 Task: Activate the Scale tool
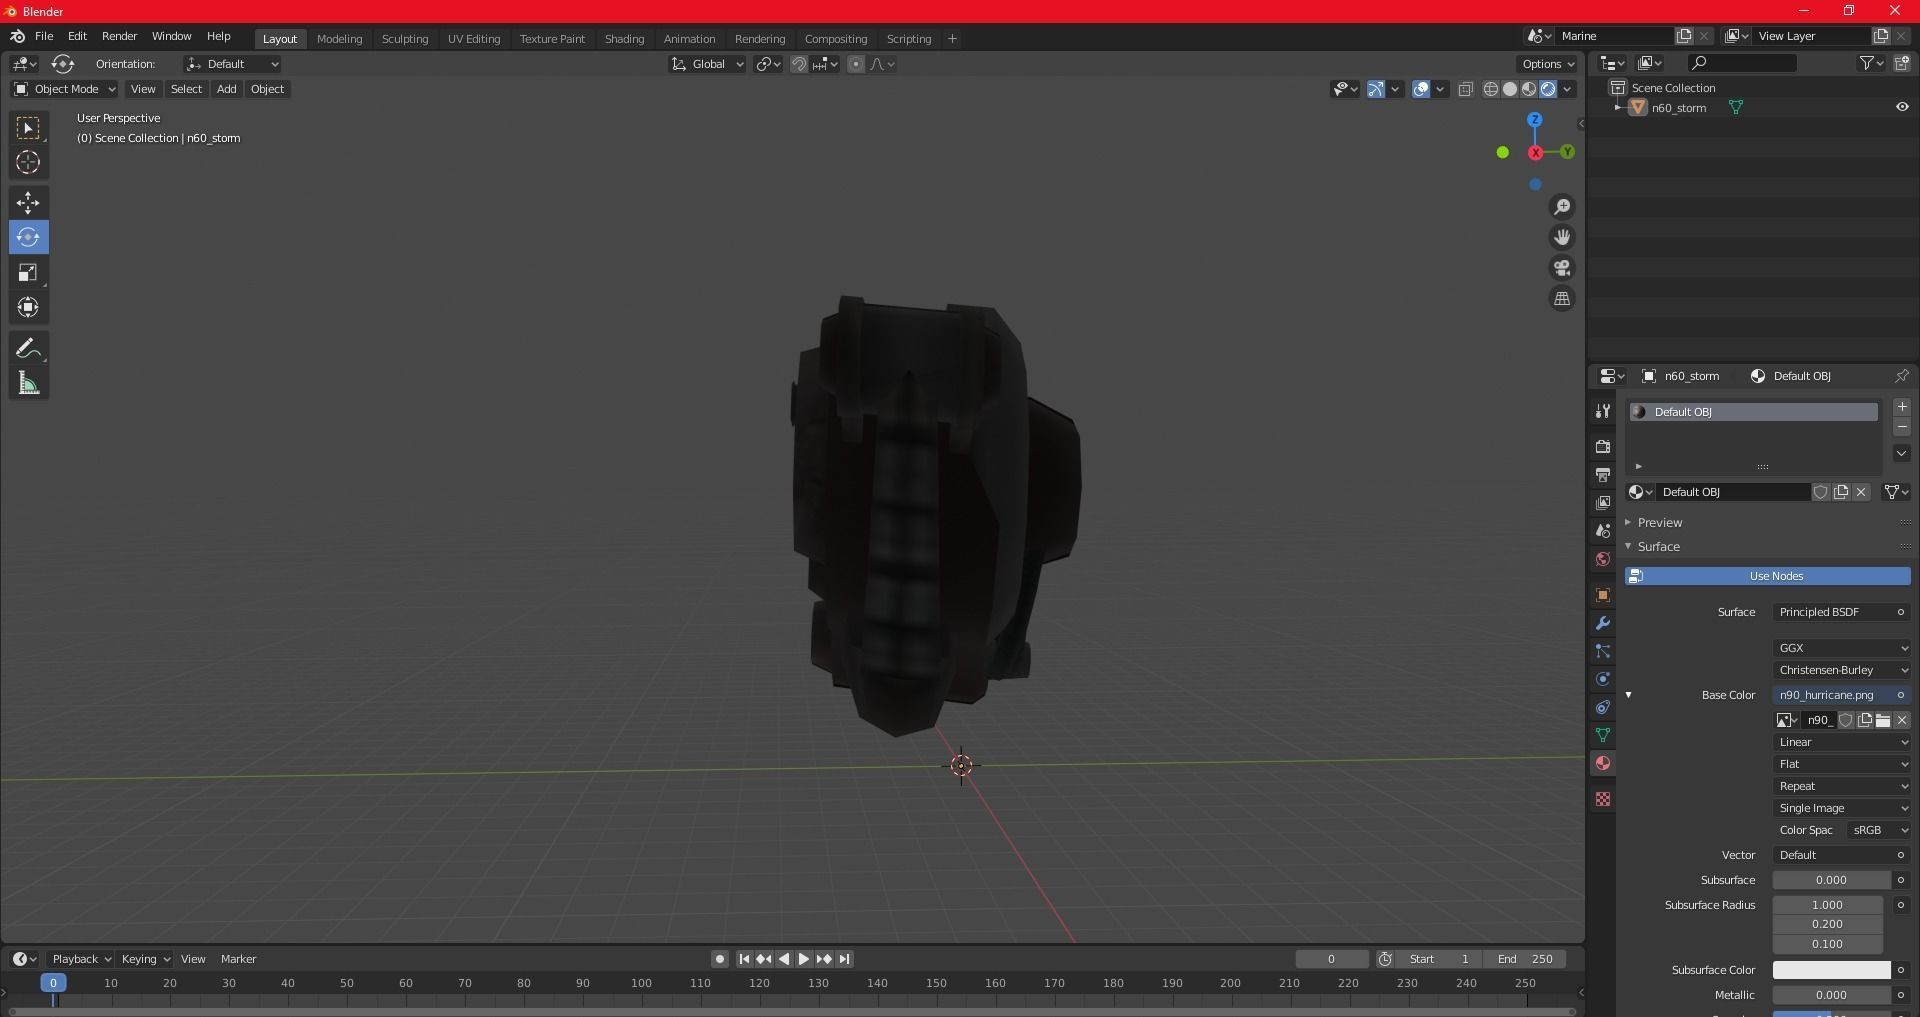[x=28, y=273]
